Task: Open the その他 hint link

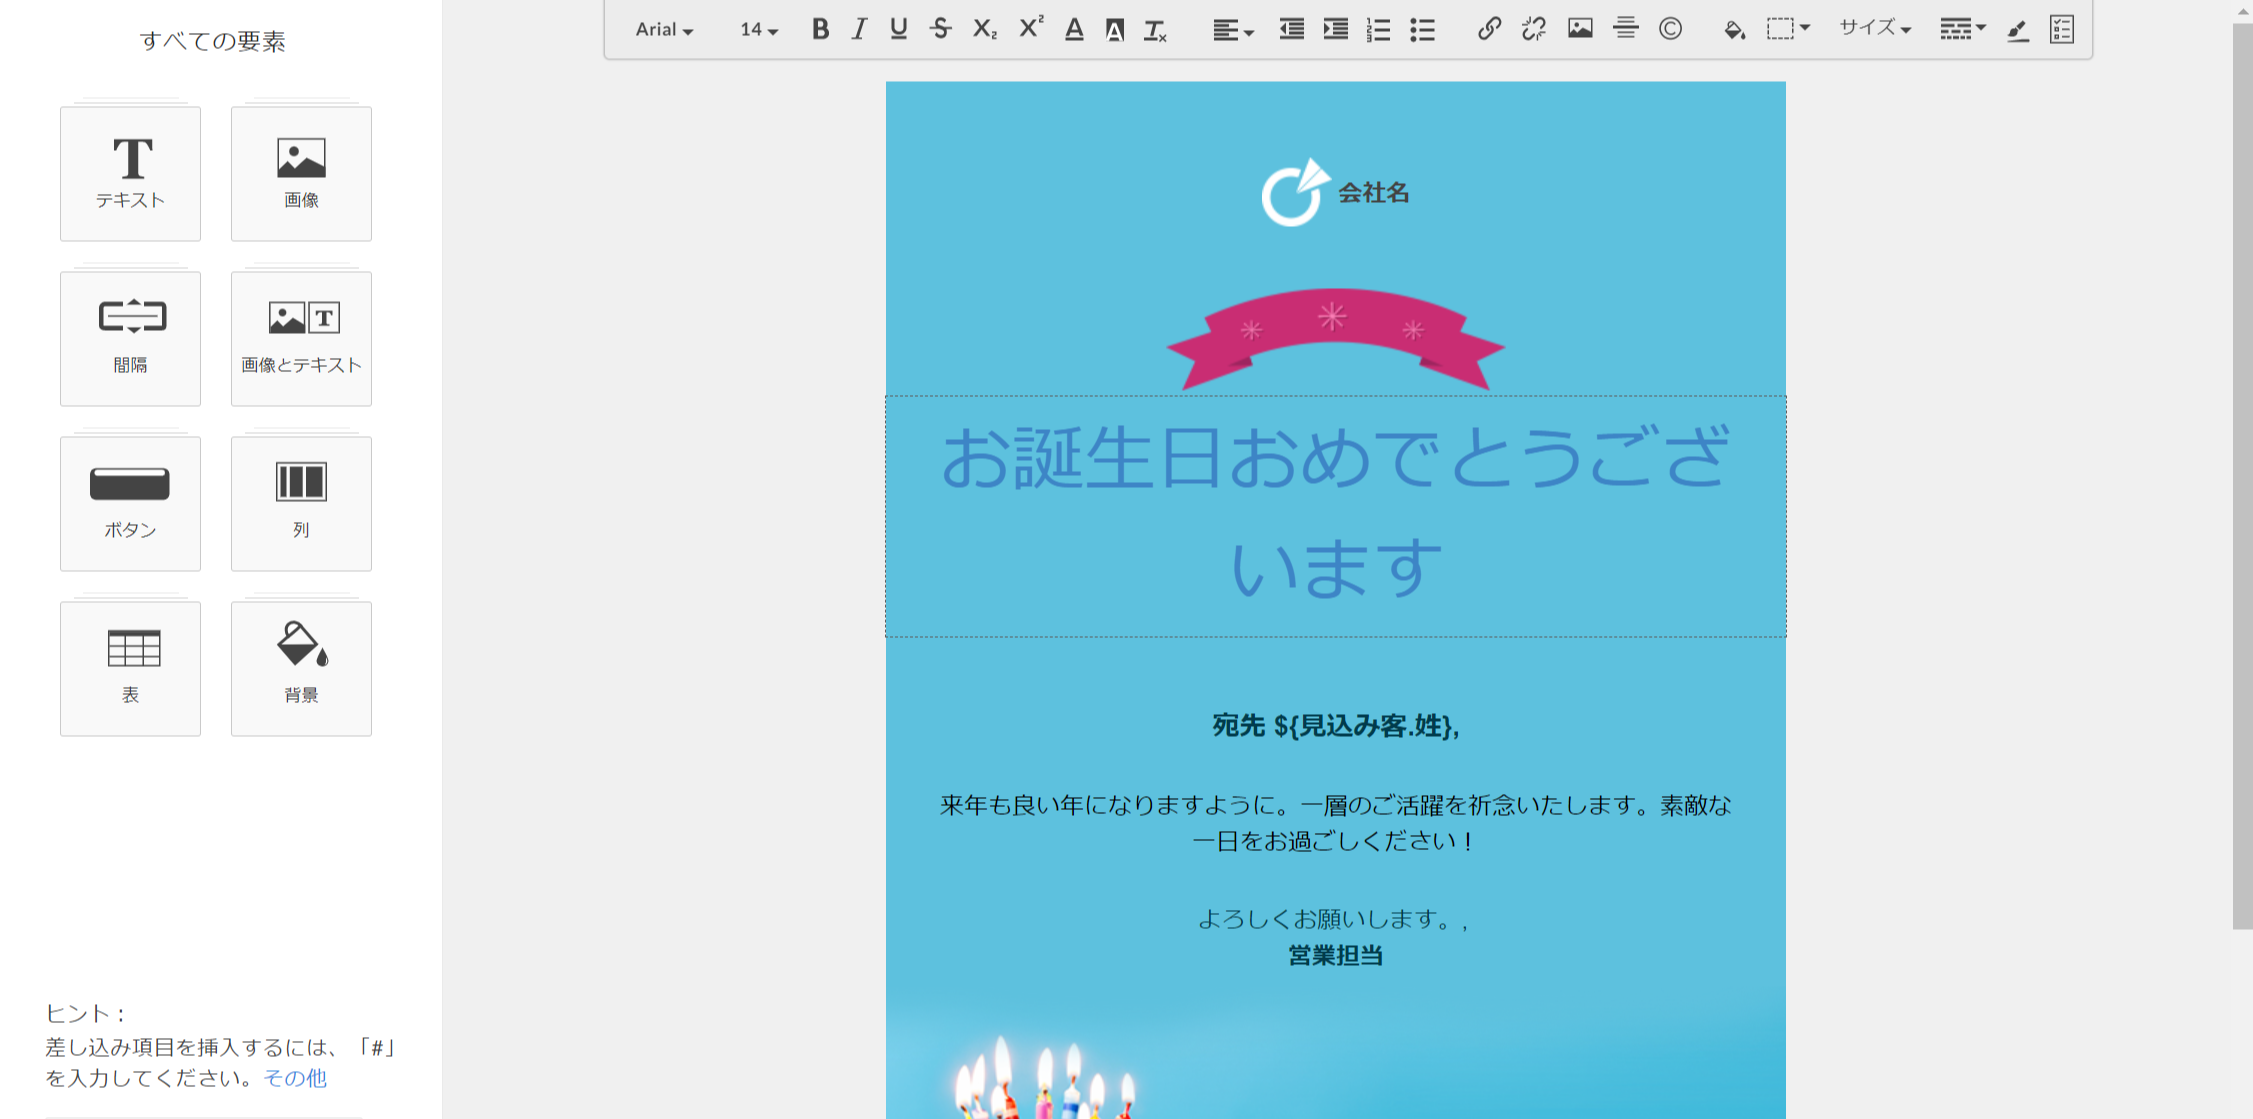Action: tap(294, 1078)
